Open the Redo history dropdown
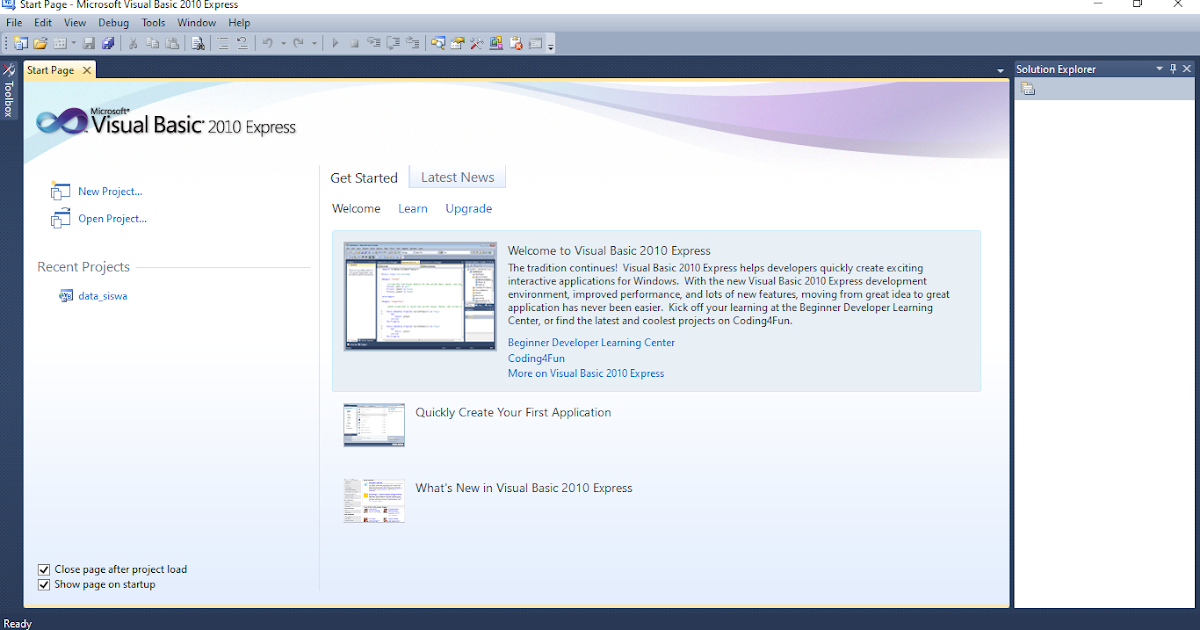 click(313, 43)
